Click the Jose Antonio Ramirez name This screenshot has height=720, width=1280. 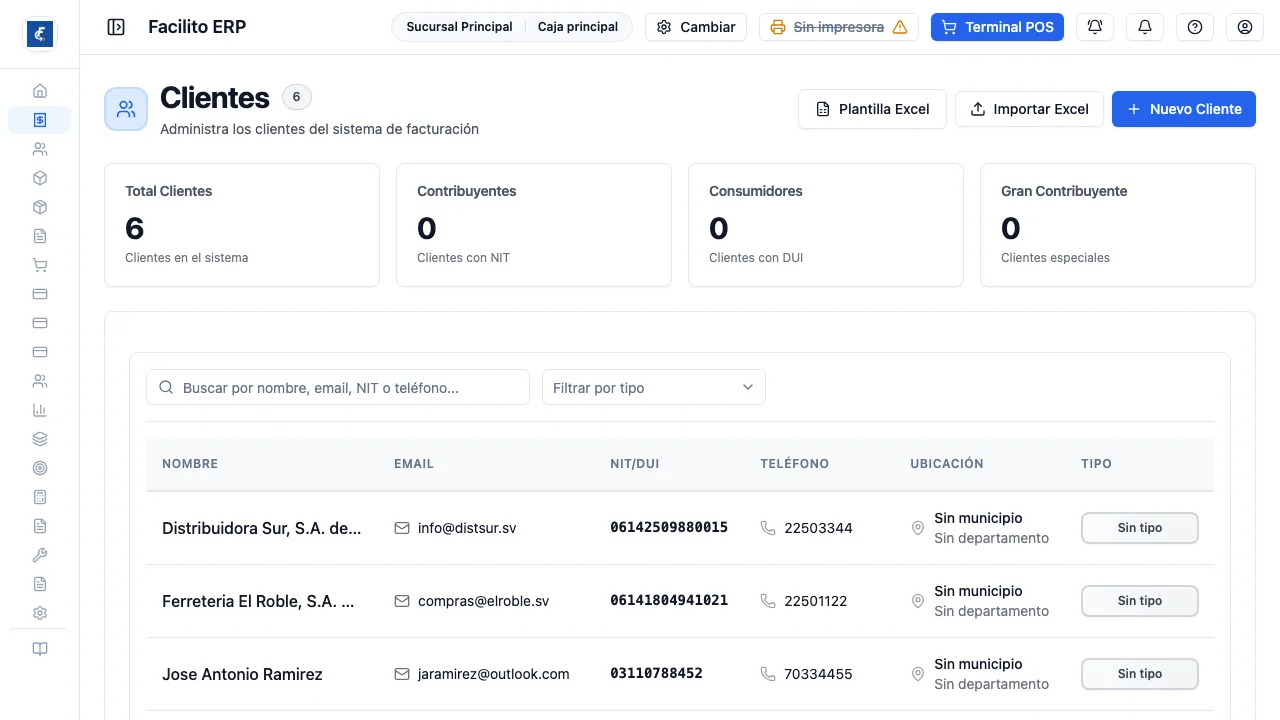tap(242, 674)
